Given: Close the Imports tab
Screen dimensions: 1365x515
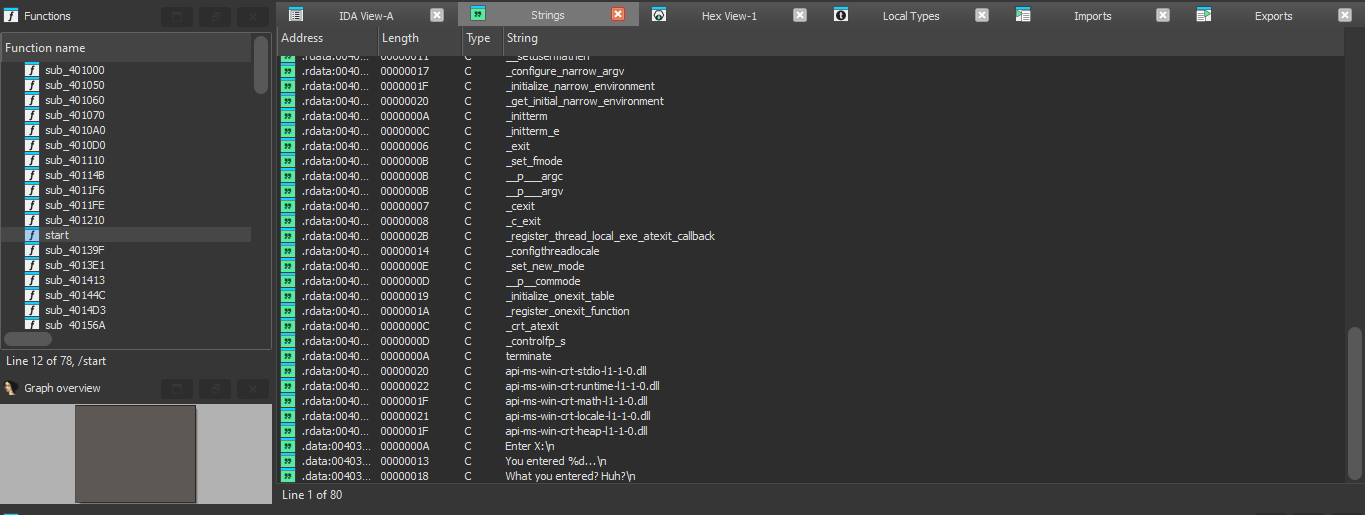Looking at the screenshot, I should coord(1163,15).
